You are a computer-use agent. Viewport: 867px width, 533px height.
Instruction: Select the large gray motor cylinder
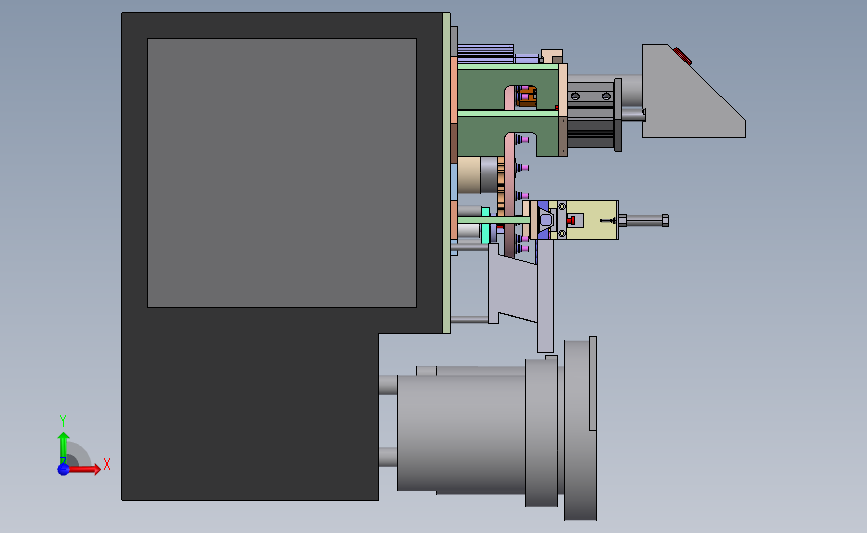tap(461, 433)
